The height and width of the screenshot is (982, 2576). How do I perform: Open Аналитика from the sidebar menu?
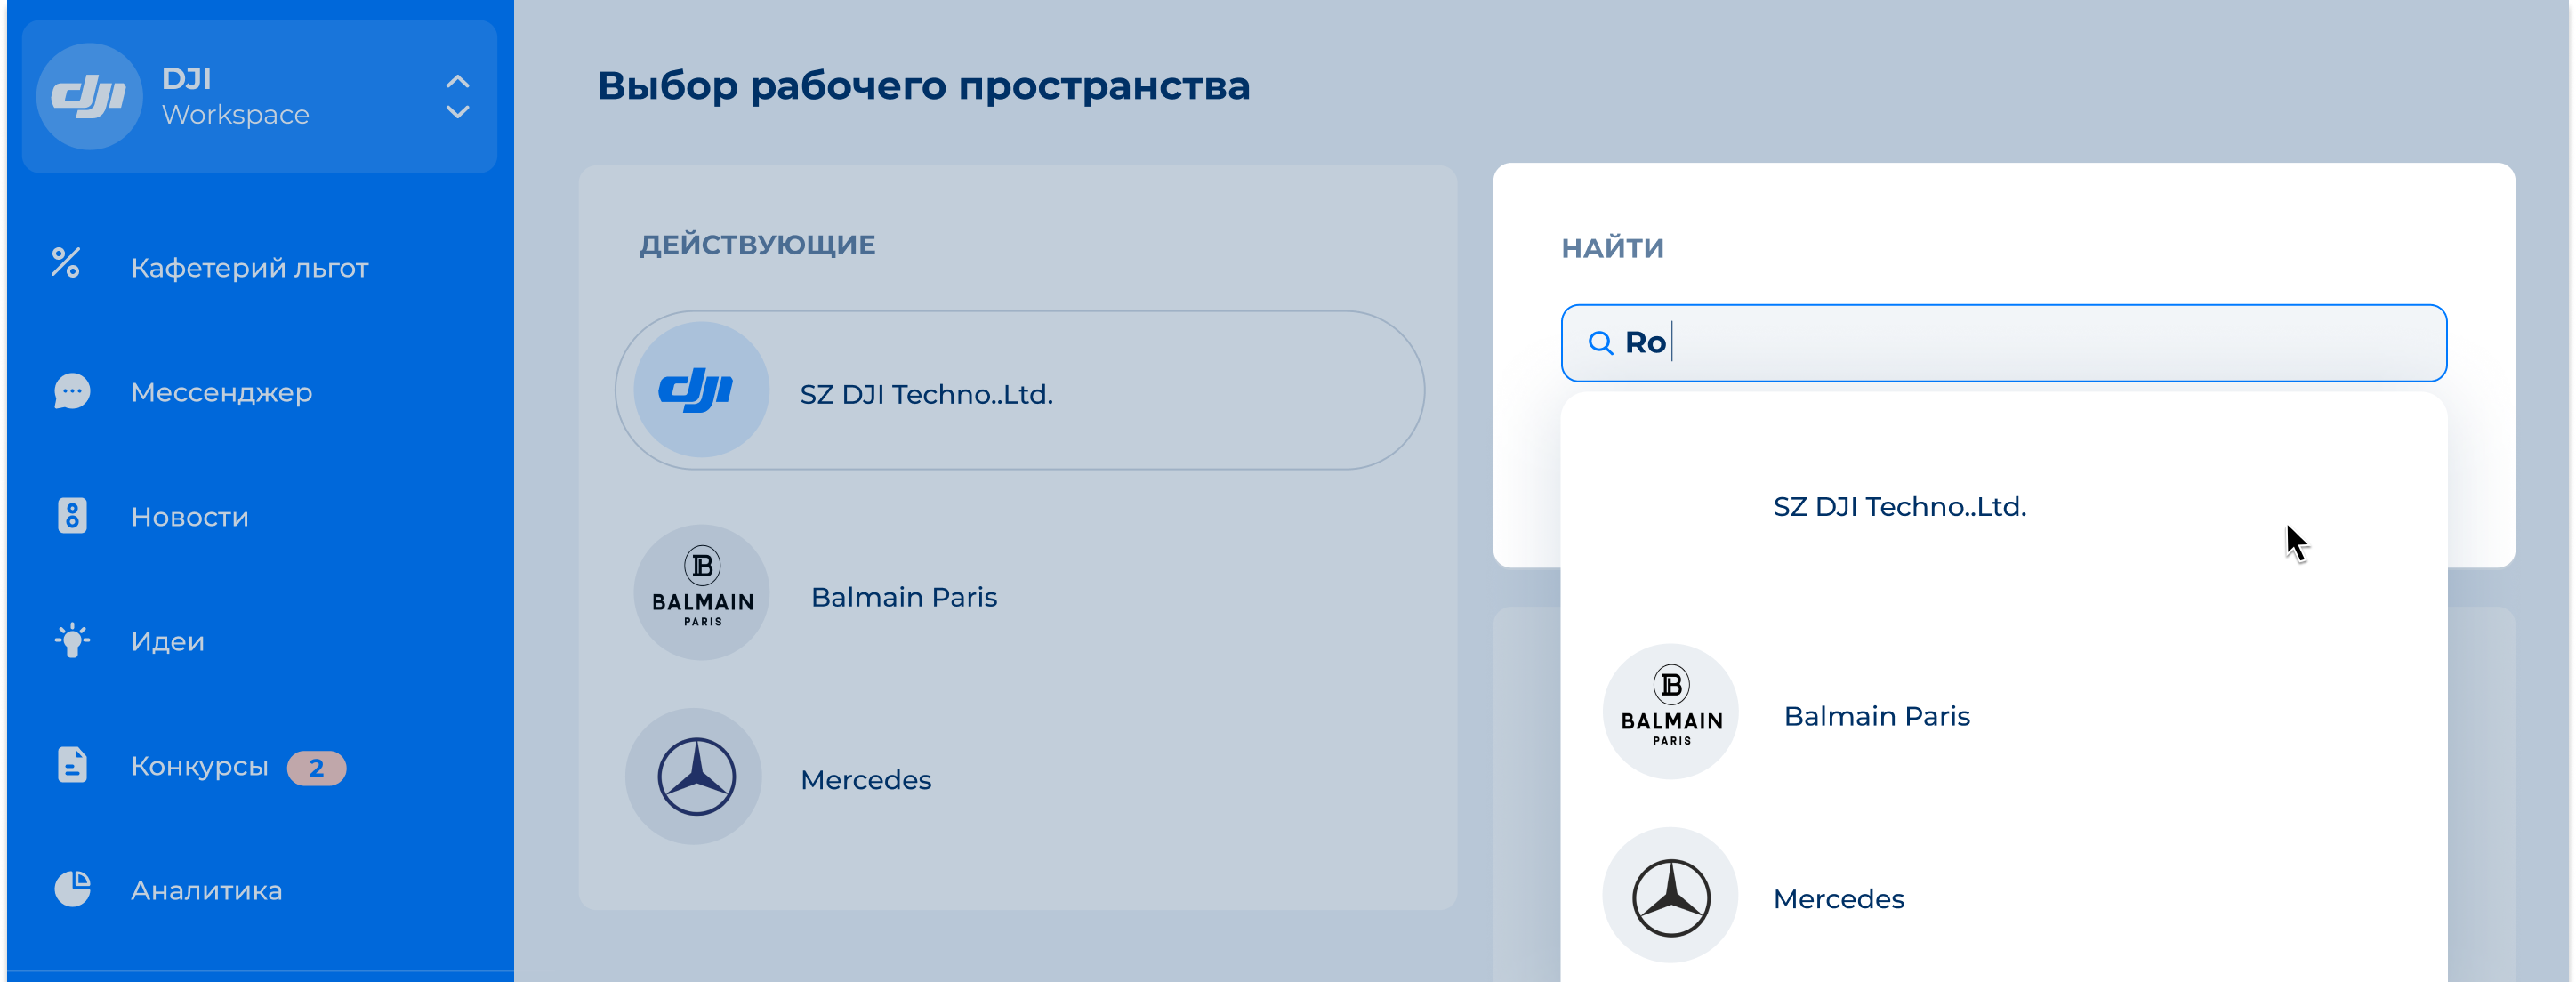pos(206,891)
